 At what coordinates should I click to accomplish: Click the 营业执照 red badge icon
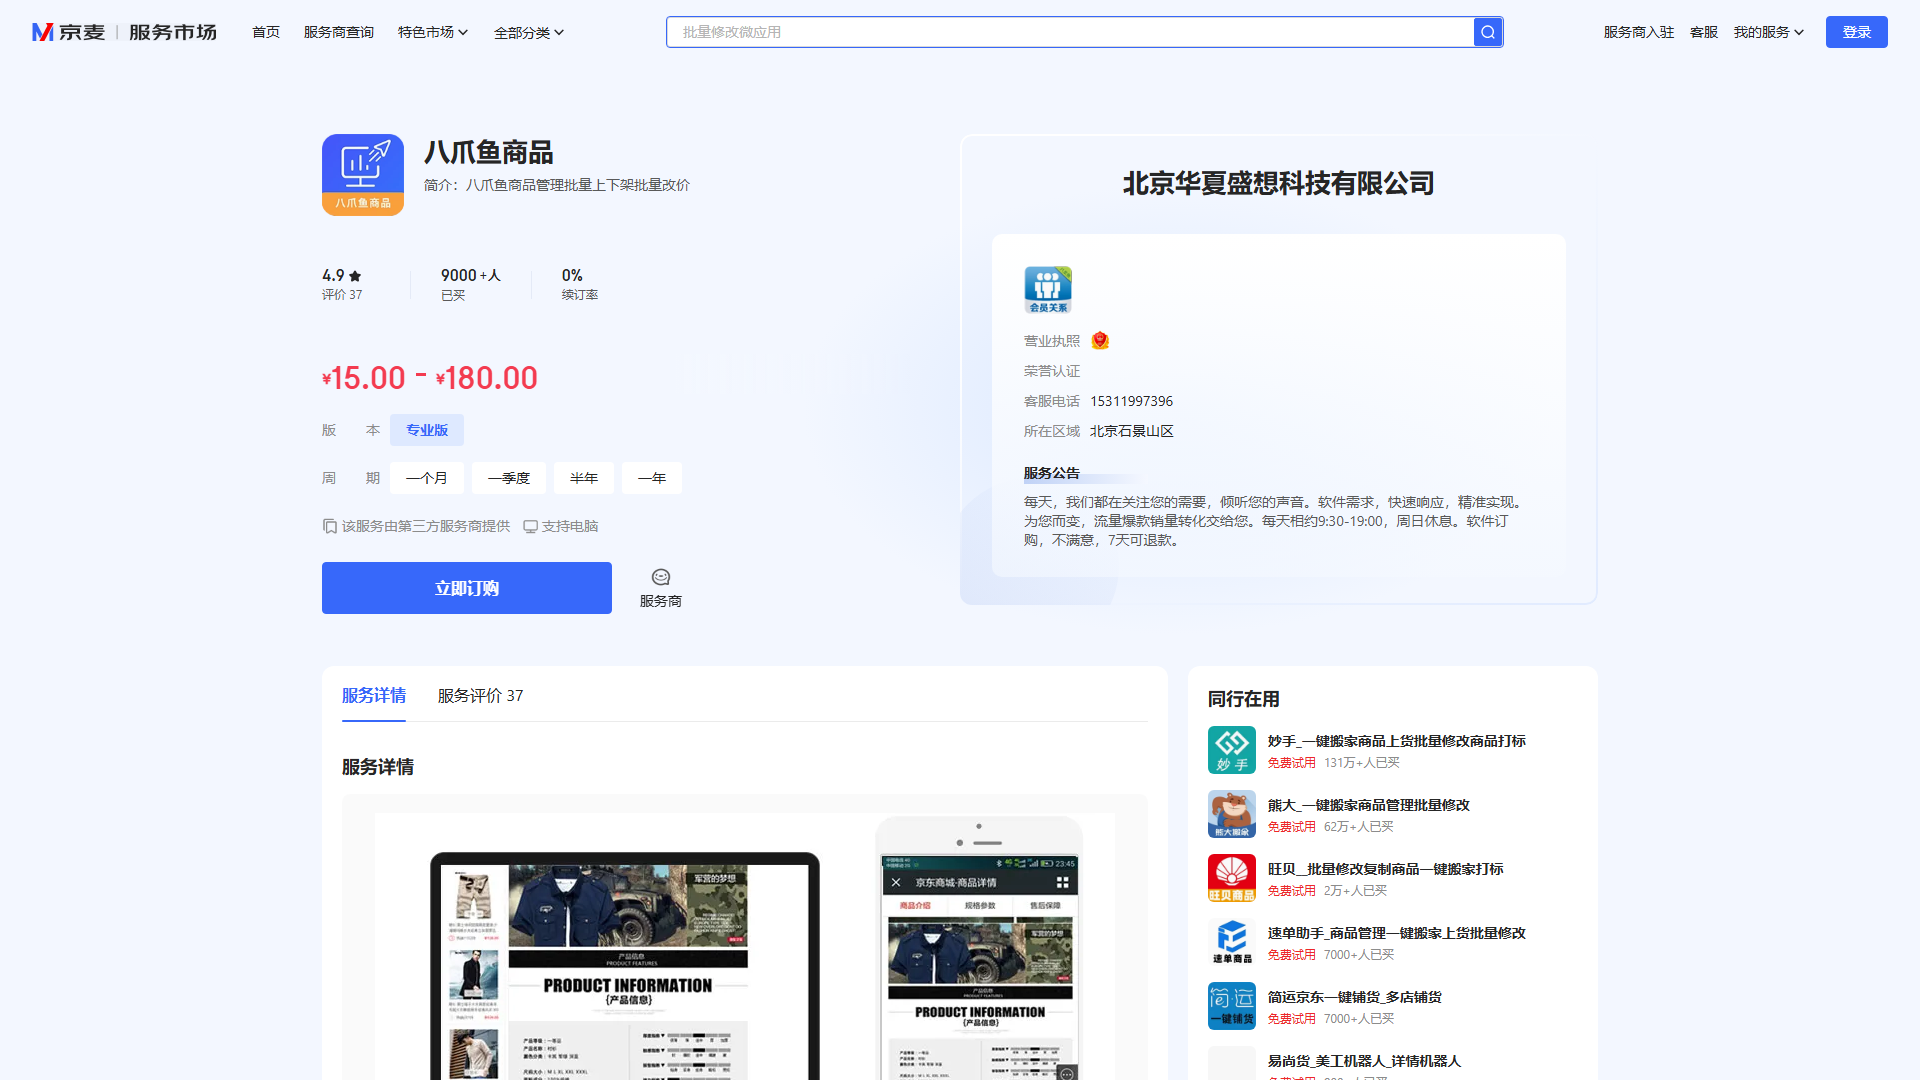point(1100,341)
